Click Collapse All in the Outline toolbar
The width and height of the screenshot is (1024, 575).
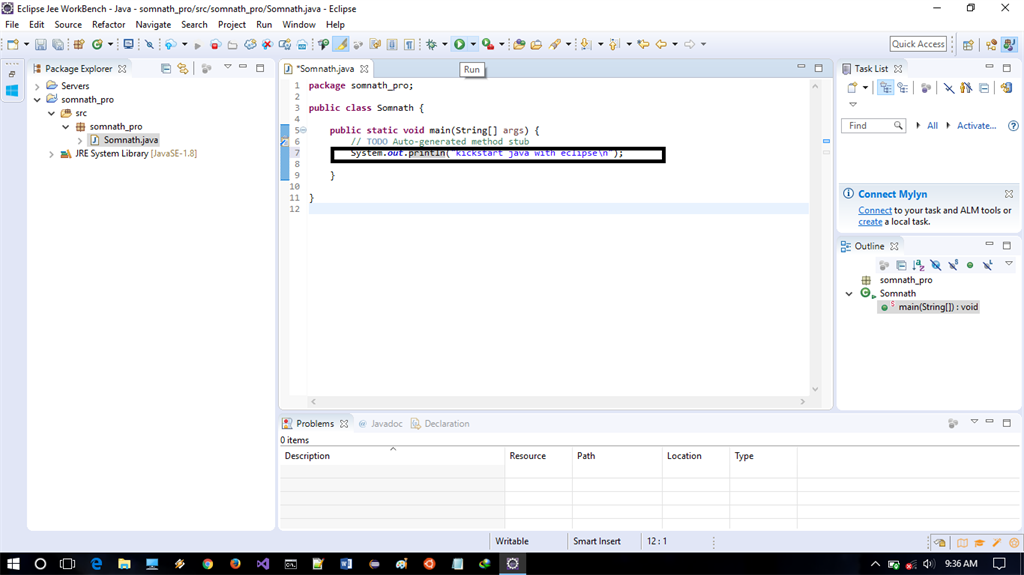coord(901,265)
